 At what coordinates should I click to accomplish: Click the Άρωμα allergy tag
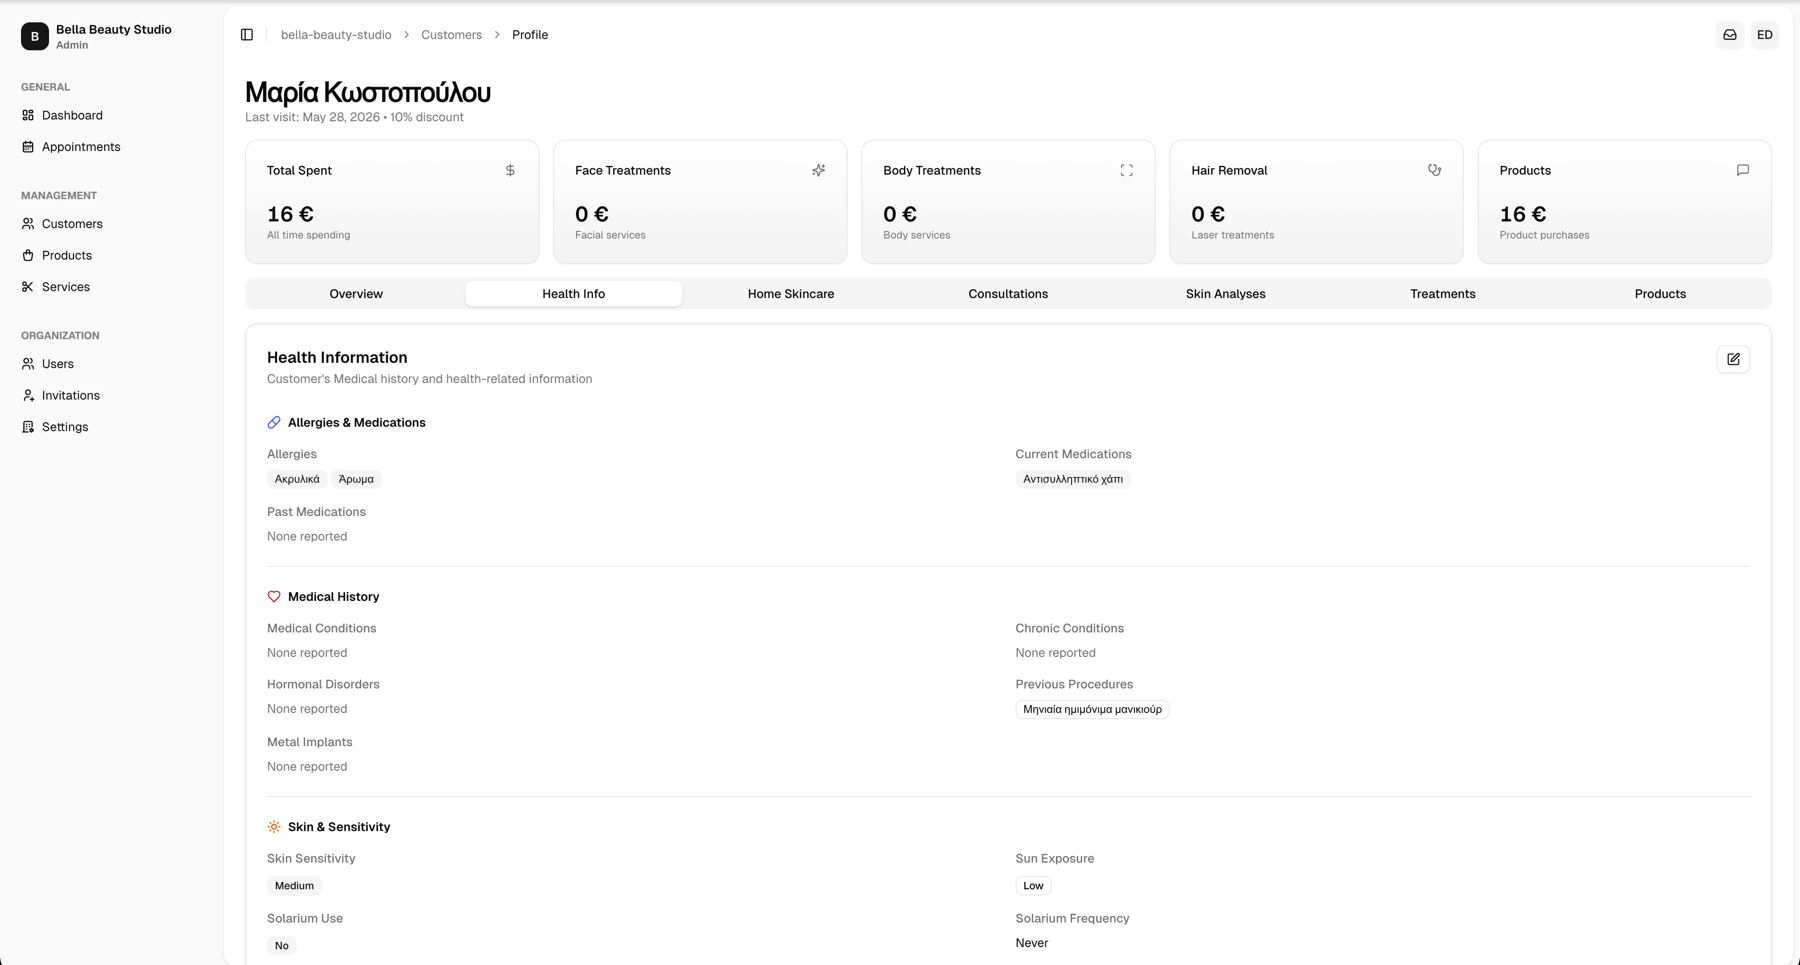(x=356, y=479)
